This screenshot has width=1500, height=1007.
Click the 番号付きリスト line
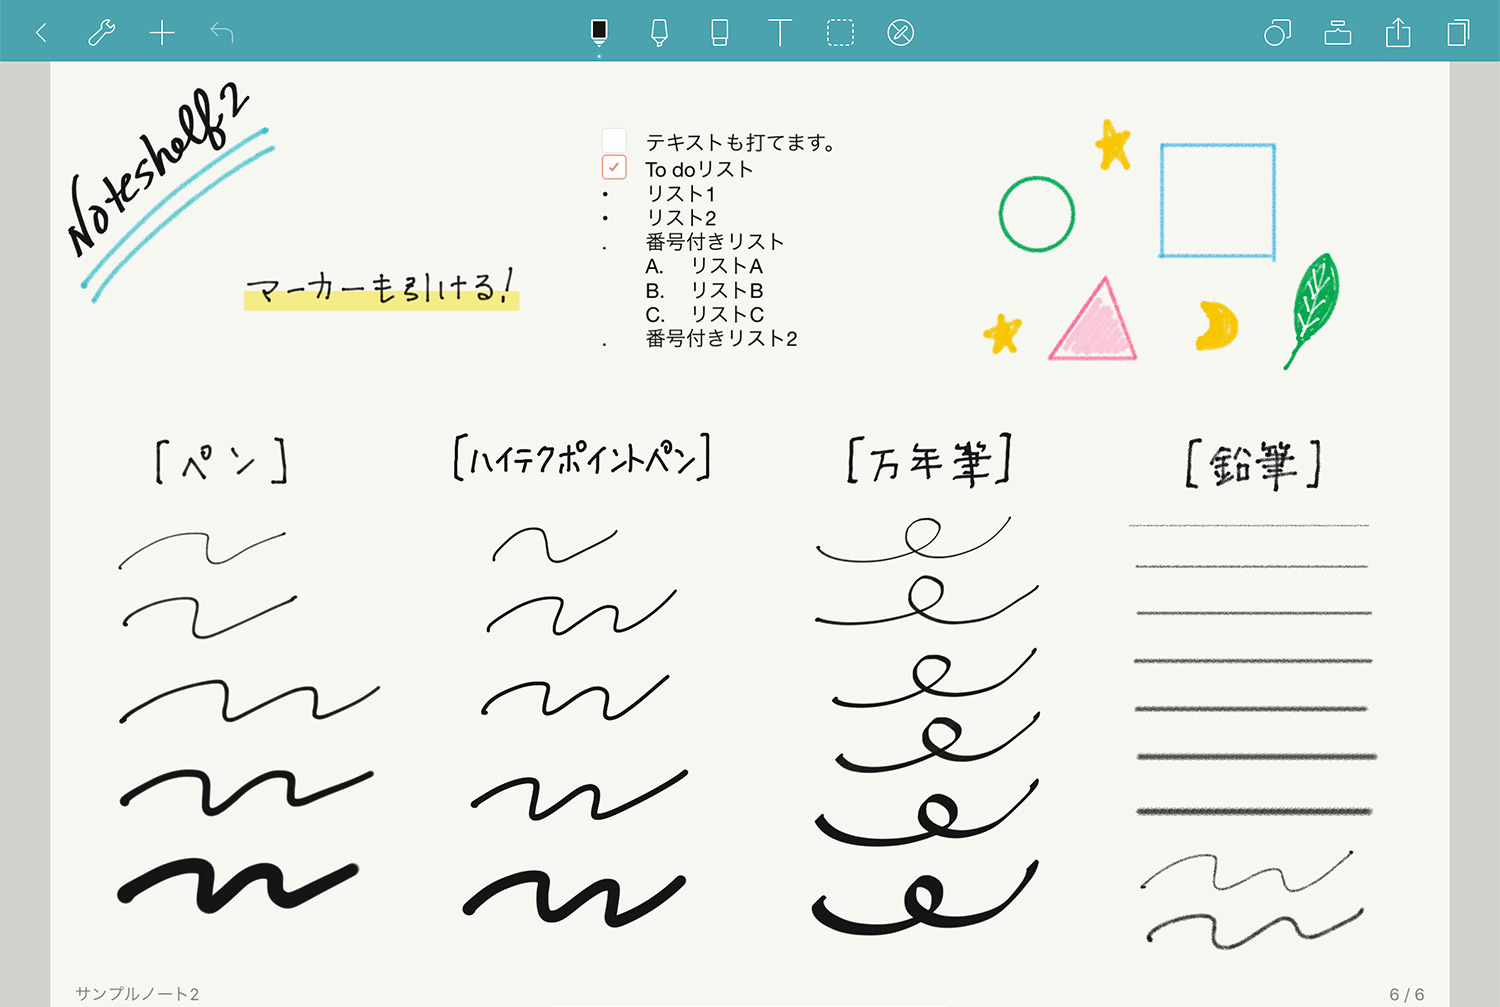pyautogui.click(x=715, y=241)
